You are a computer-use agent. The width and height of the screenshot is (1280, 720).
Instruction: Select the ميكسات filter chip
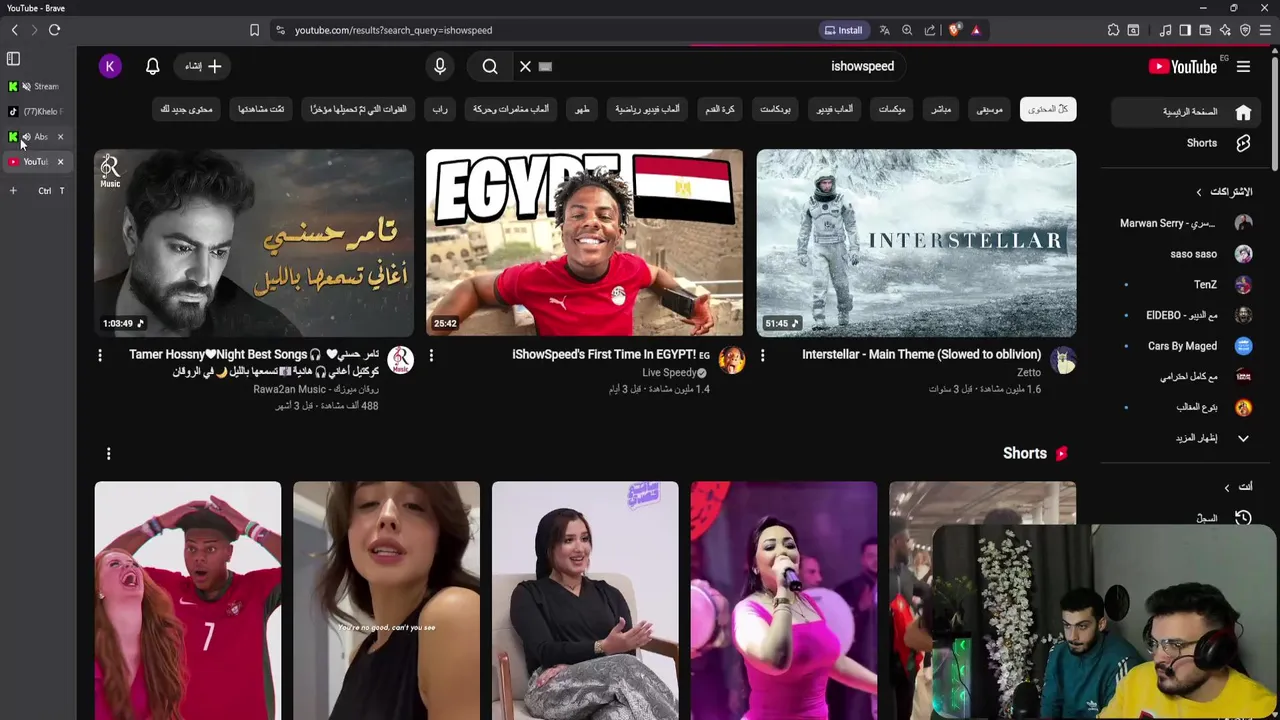(x=892, y=109)
